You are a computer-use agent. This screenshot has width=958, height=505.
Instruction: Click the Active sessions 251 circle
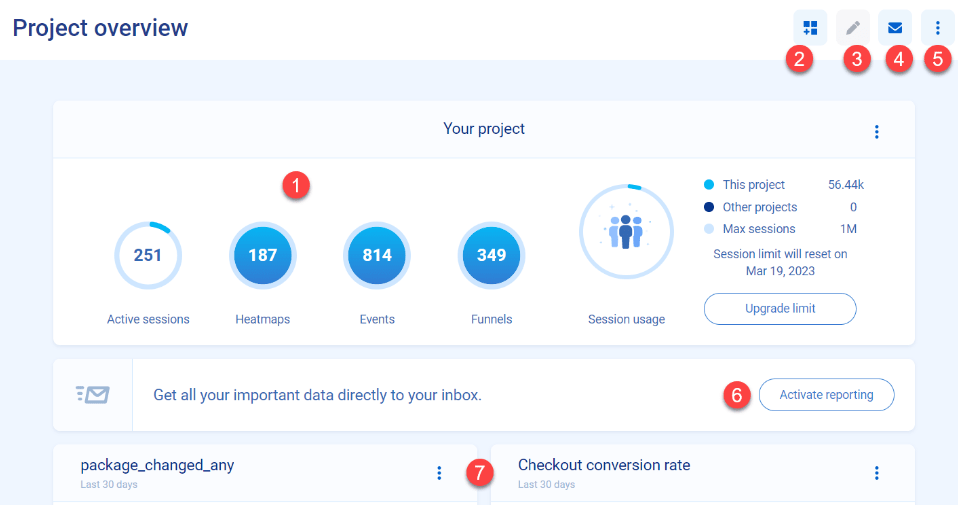pyautogui.click(x=148, y=255)
